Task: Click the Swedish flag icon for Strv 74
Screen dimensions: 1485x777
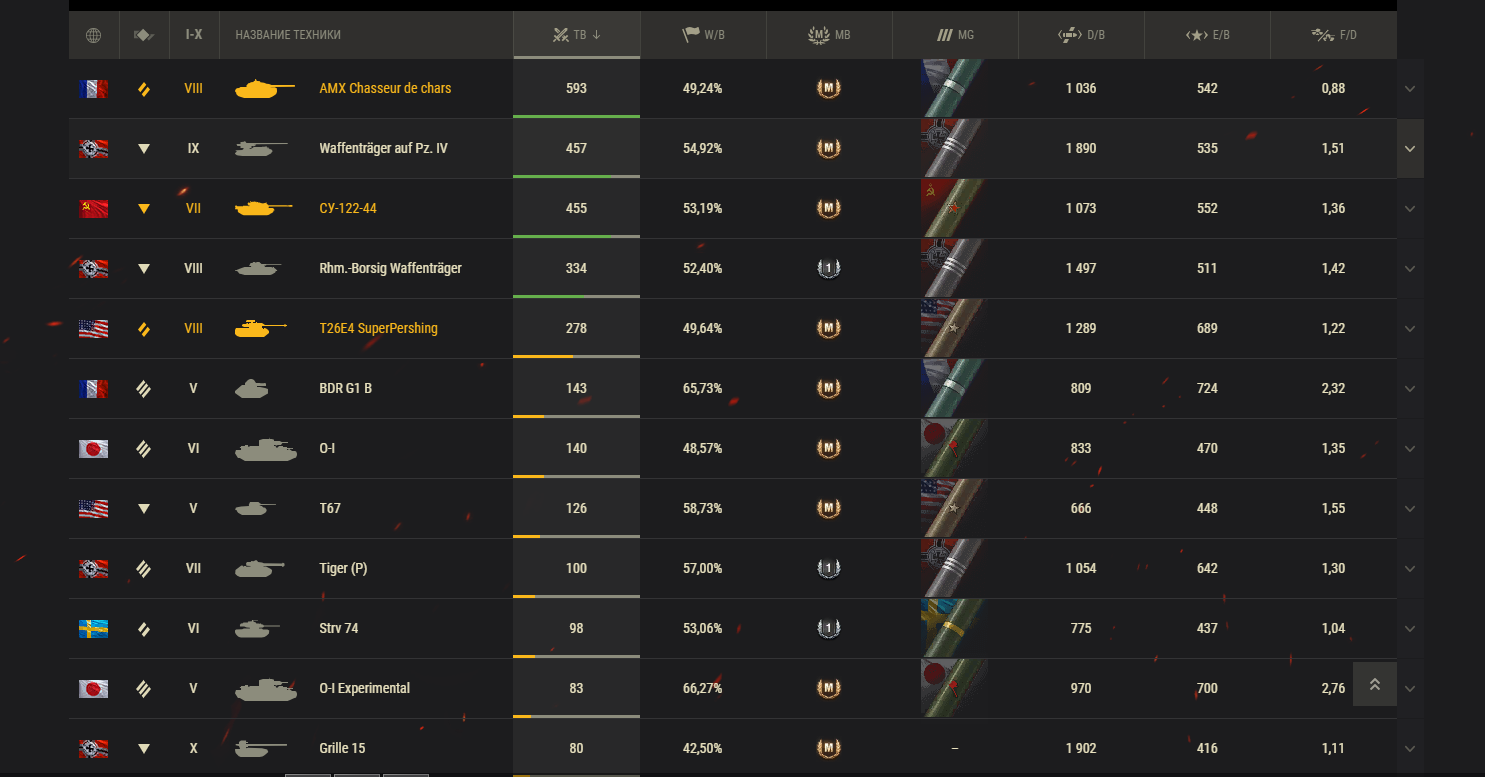Action: point(94,628)
